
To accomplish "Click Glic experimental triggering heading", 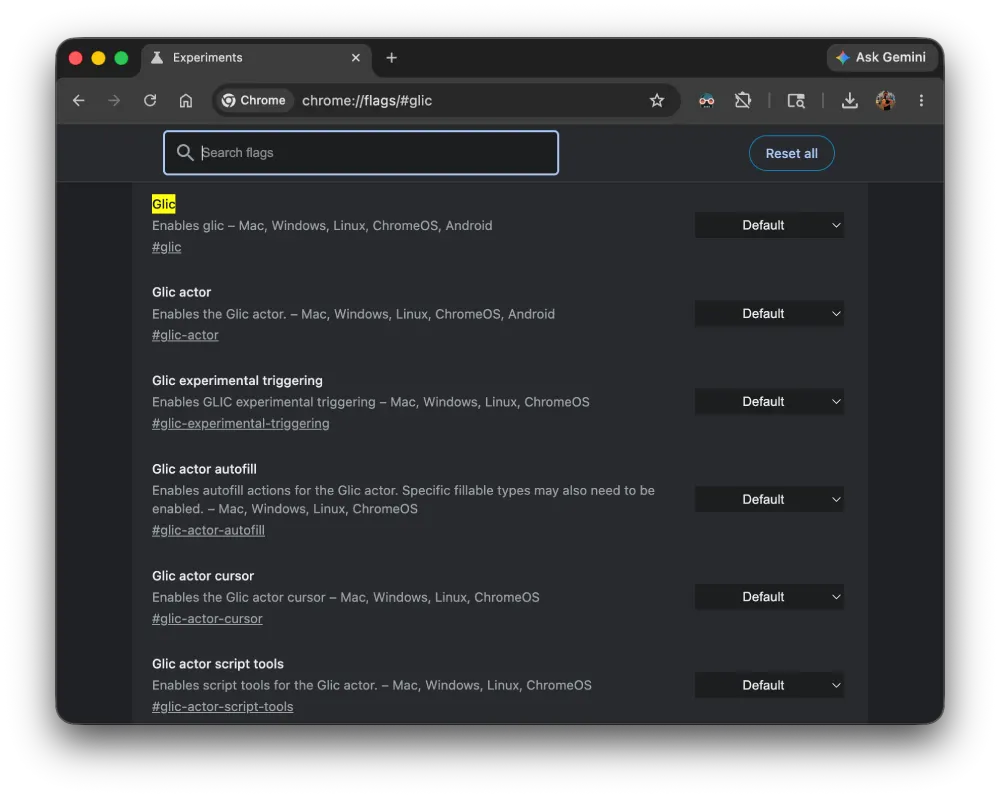I will coord(237,381).
